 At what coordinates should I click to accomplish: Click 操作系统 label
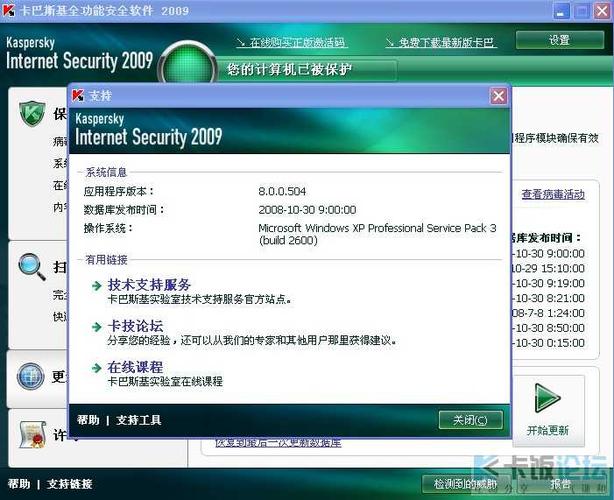pos(108,228)
